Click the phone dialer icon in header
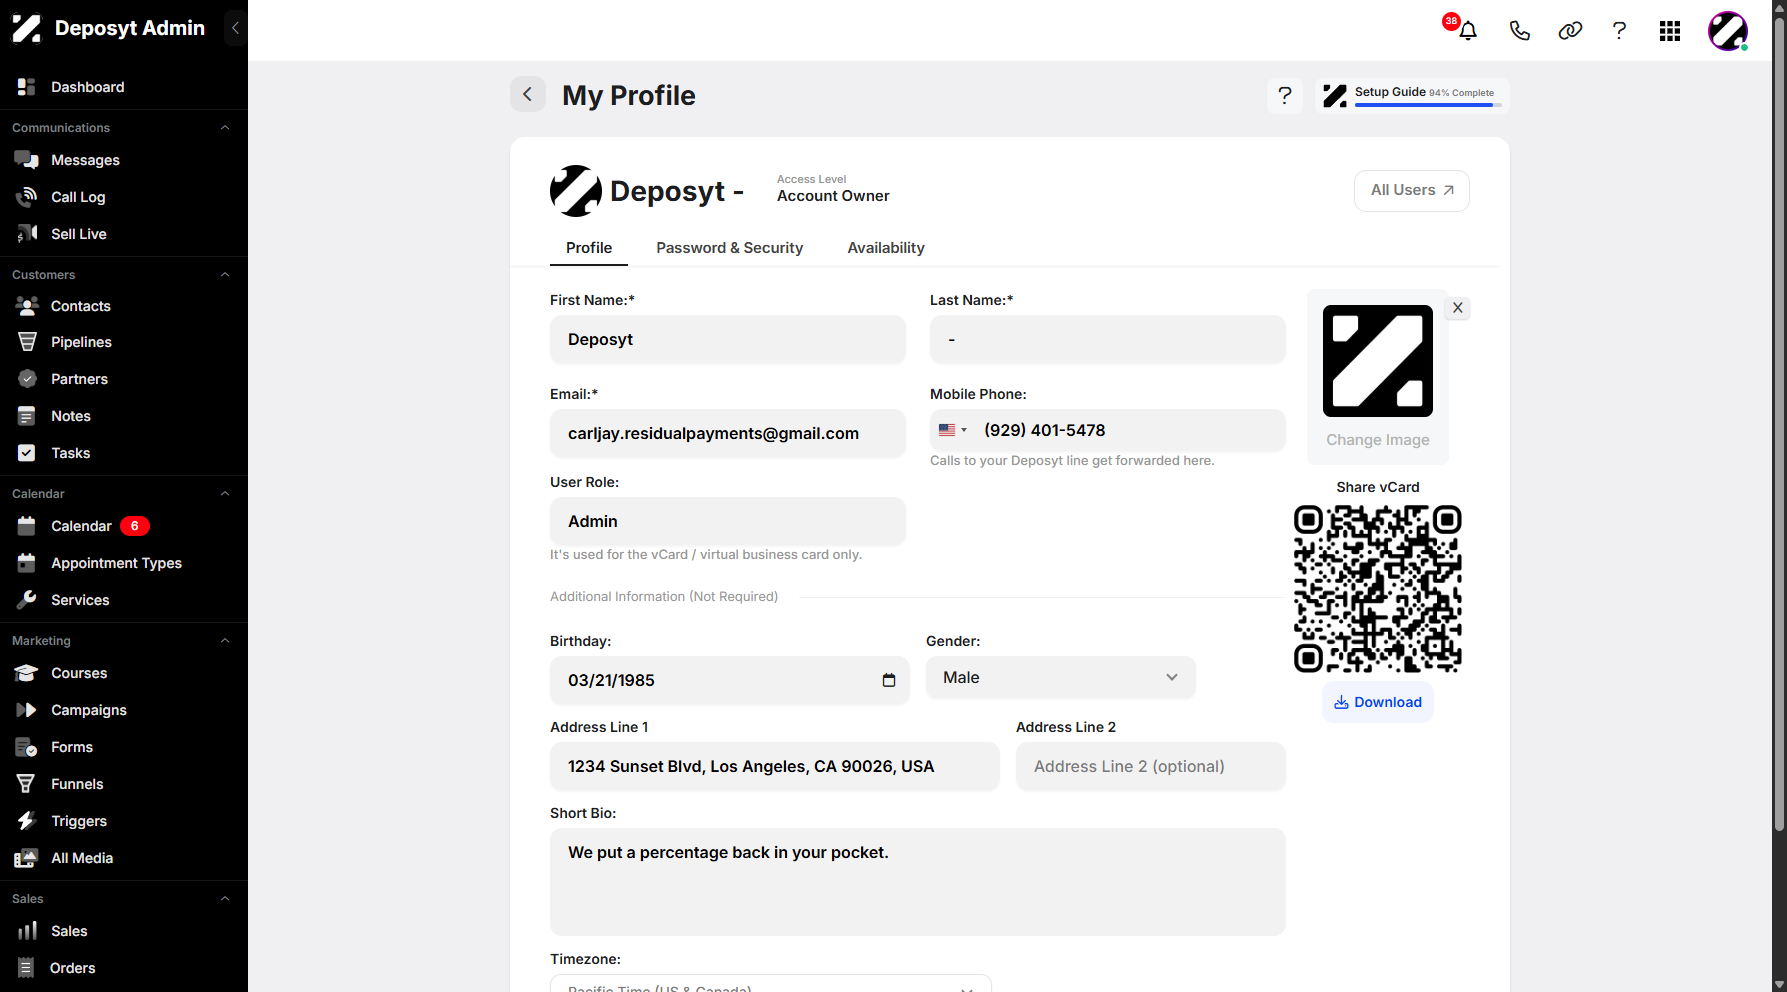This screenshot has height=992, width=1787. pos(1519,31)
